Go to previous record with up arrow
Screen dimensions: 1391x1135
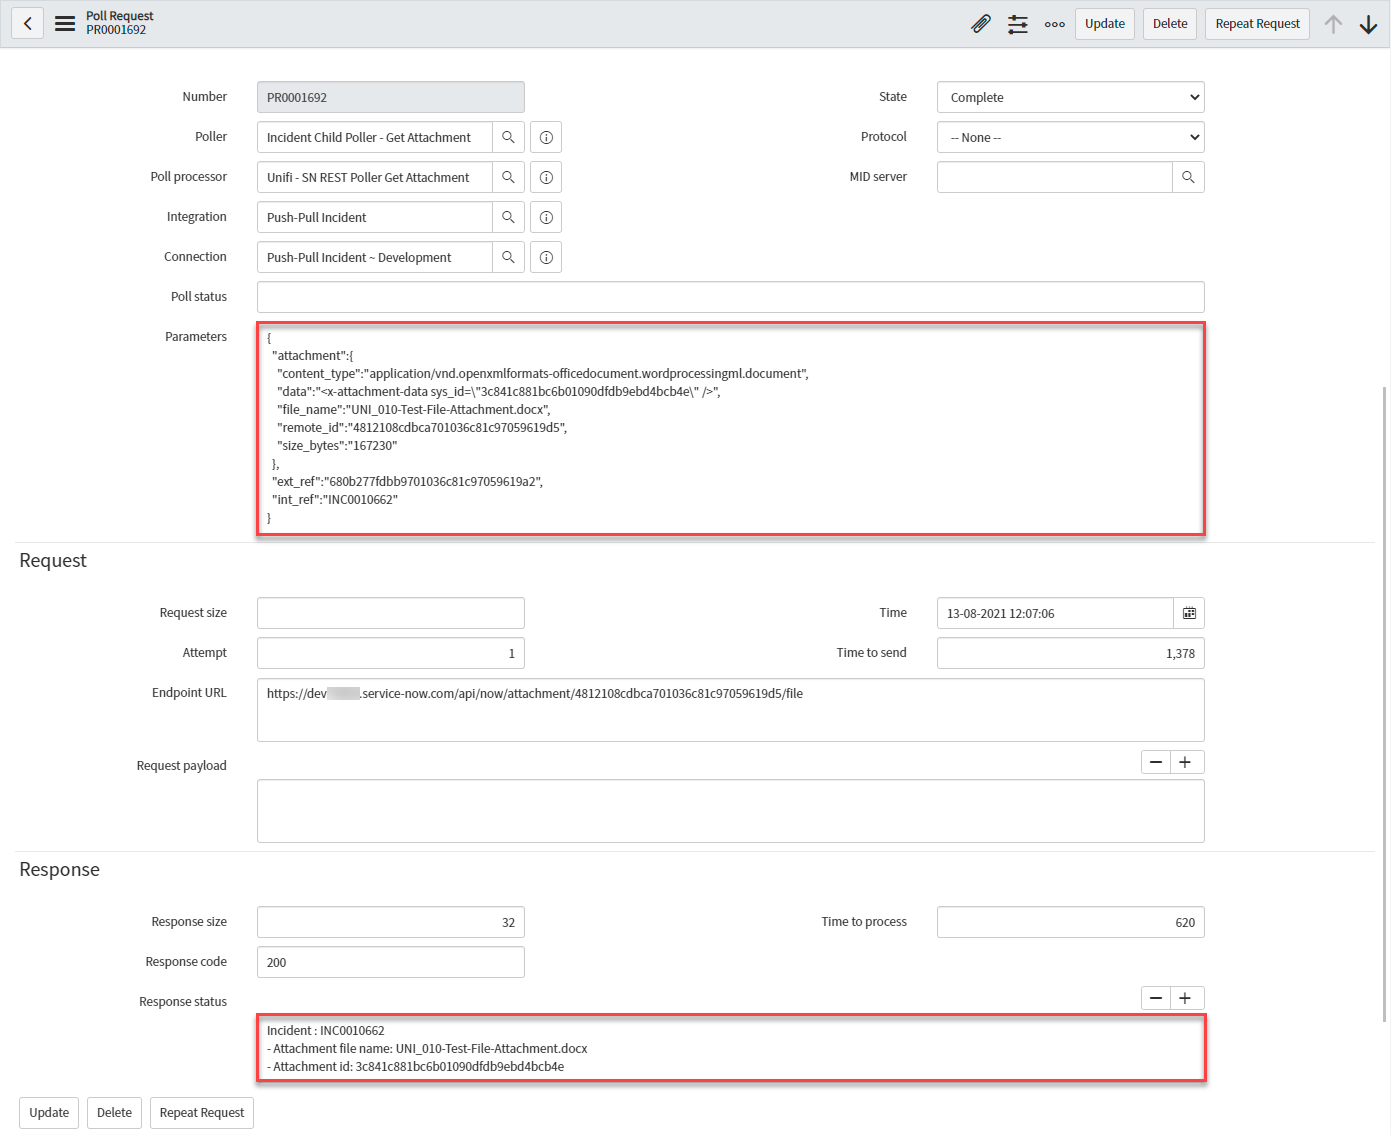click(1333, 24)
